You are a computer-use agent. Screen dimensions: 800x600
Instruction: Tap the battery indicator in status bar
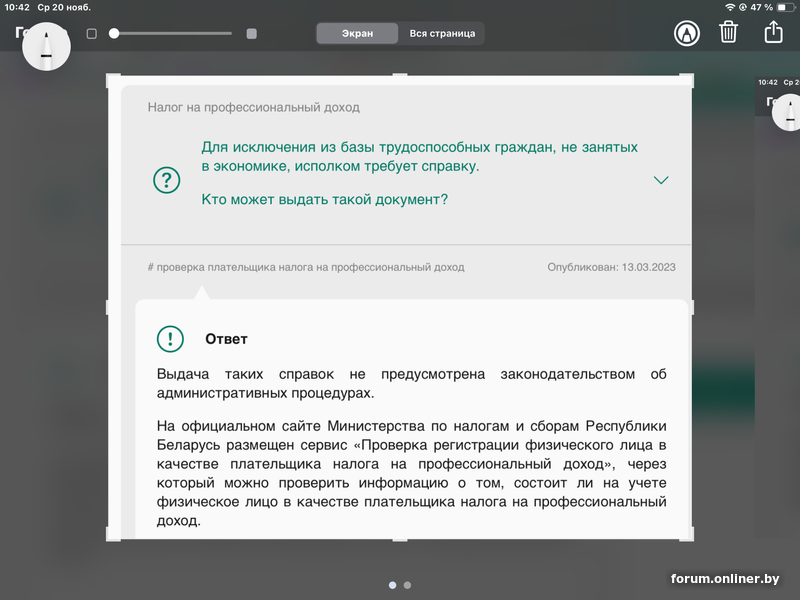(785, 7)
